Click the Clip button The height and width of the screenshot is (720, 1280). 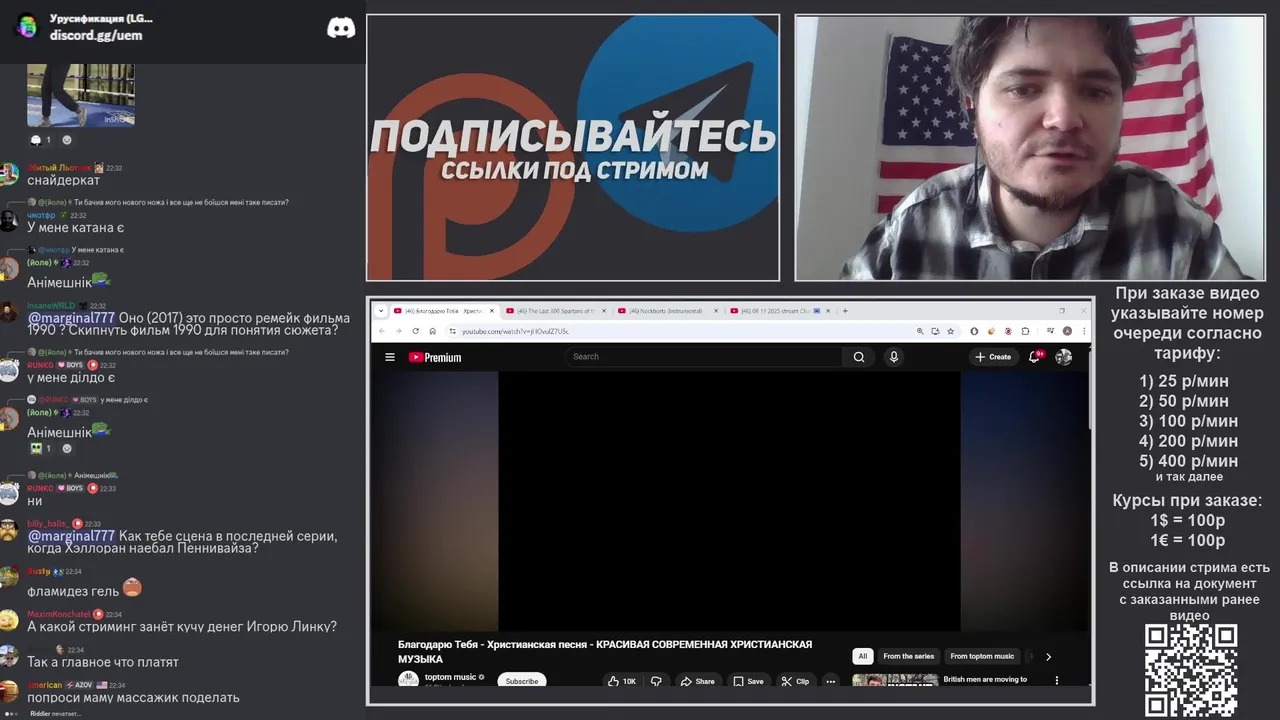[795, 681]
